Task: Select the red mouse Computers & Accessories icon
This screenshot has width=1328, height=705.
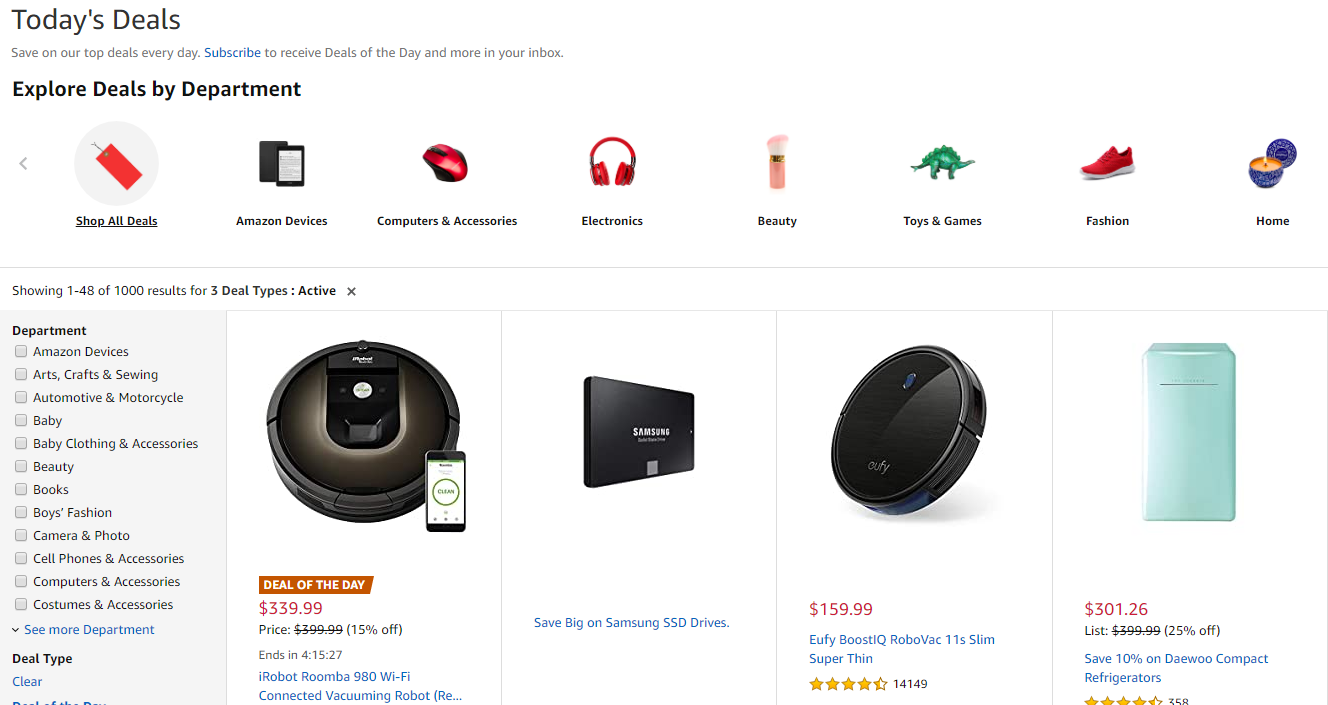Action: coord(445,163)
